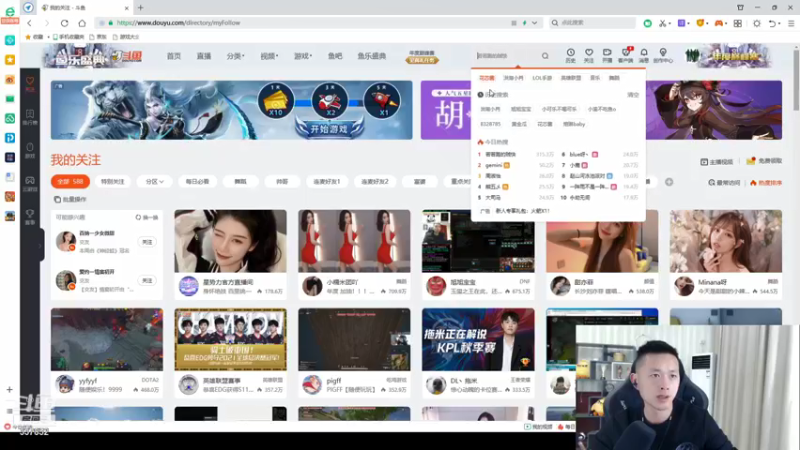Select the 每日必看 filter tab

(x=197, y=182)
